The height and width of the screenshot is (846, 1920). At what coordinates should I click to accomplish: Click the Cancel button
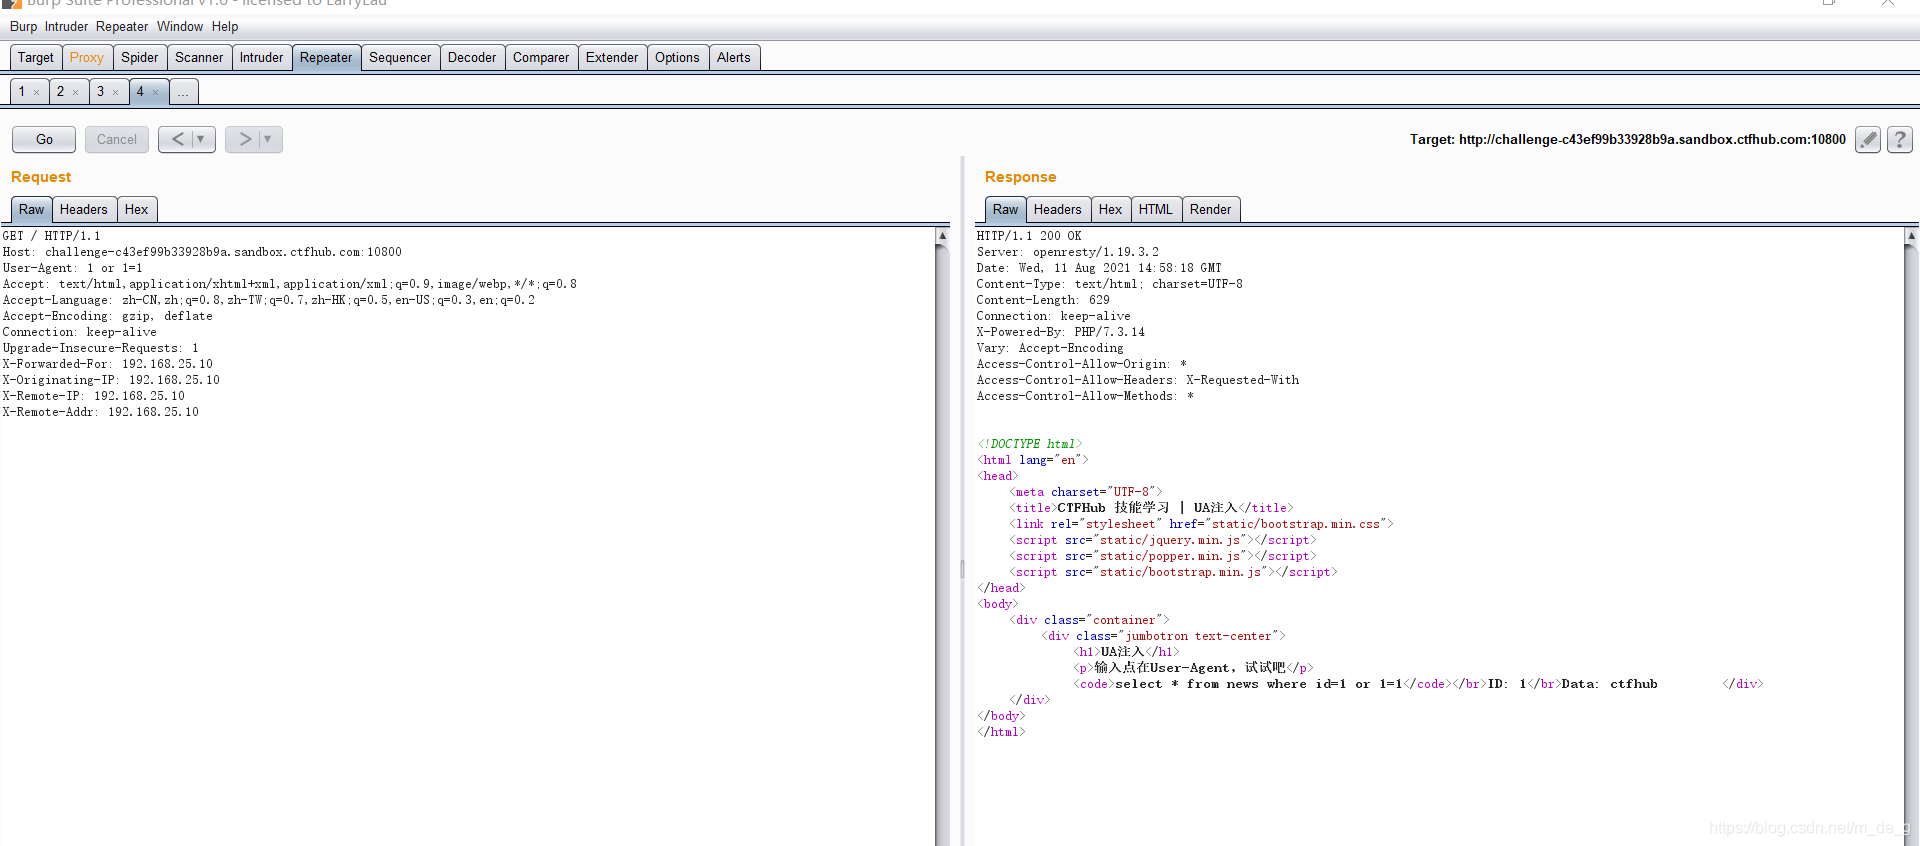coord(117,139)
